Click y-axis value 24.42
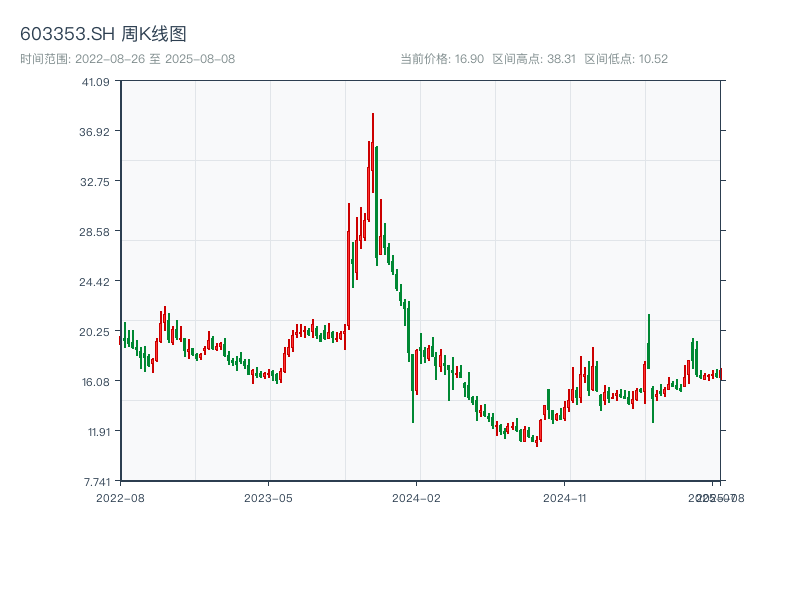800x600 pixels. pyautogui.click(x=94, y=282)
